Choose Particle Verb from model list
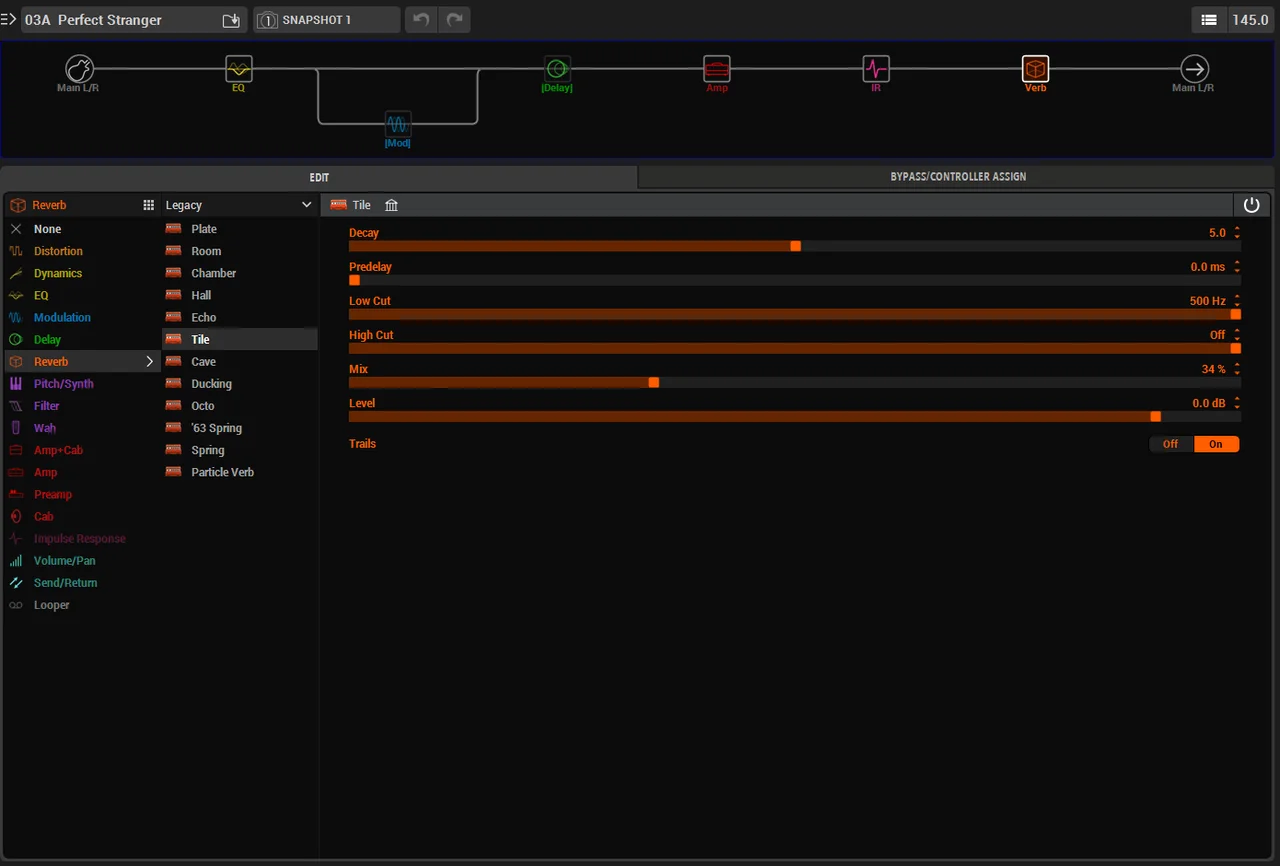 coord(222,472)
